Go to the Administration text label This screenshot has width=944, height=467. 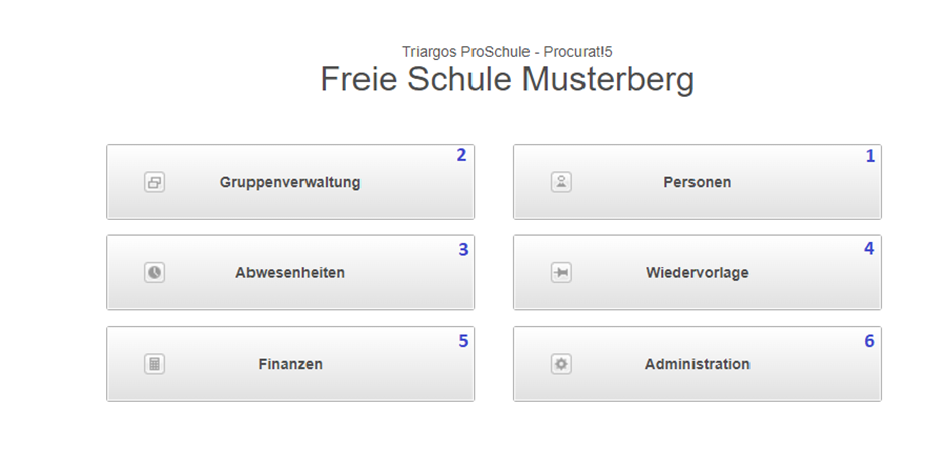coord(697,364)
